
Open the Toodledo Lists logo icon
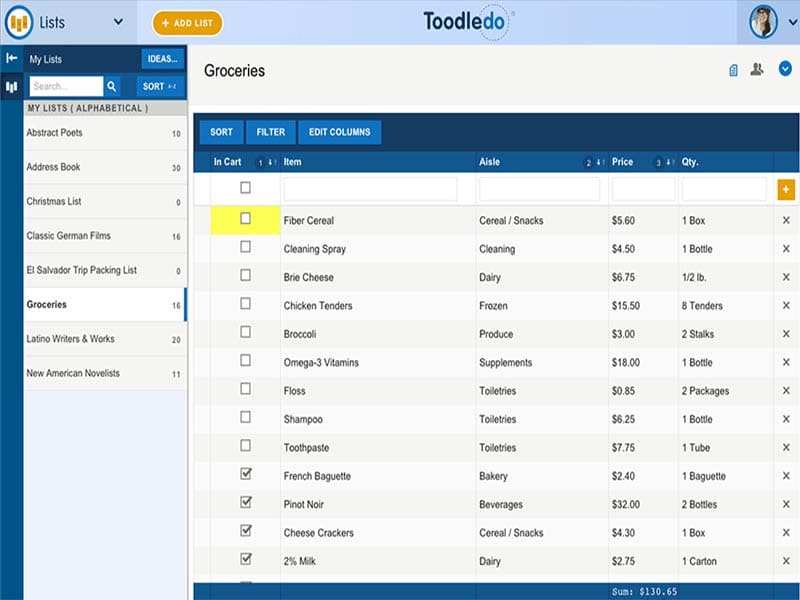(18, 21)
